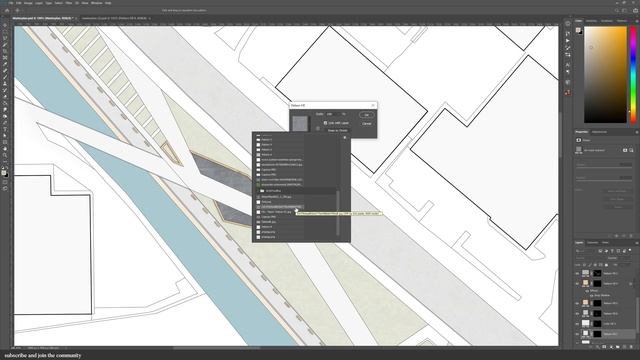The height and width of the screenshot is (360, 640).
Task: Select the Gradient tool
Action: click(5, 103)
